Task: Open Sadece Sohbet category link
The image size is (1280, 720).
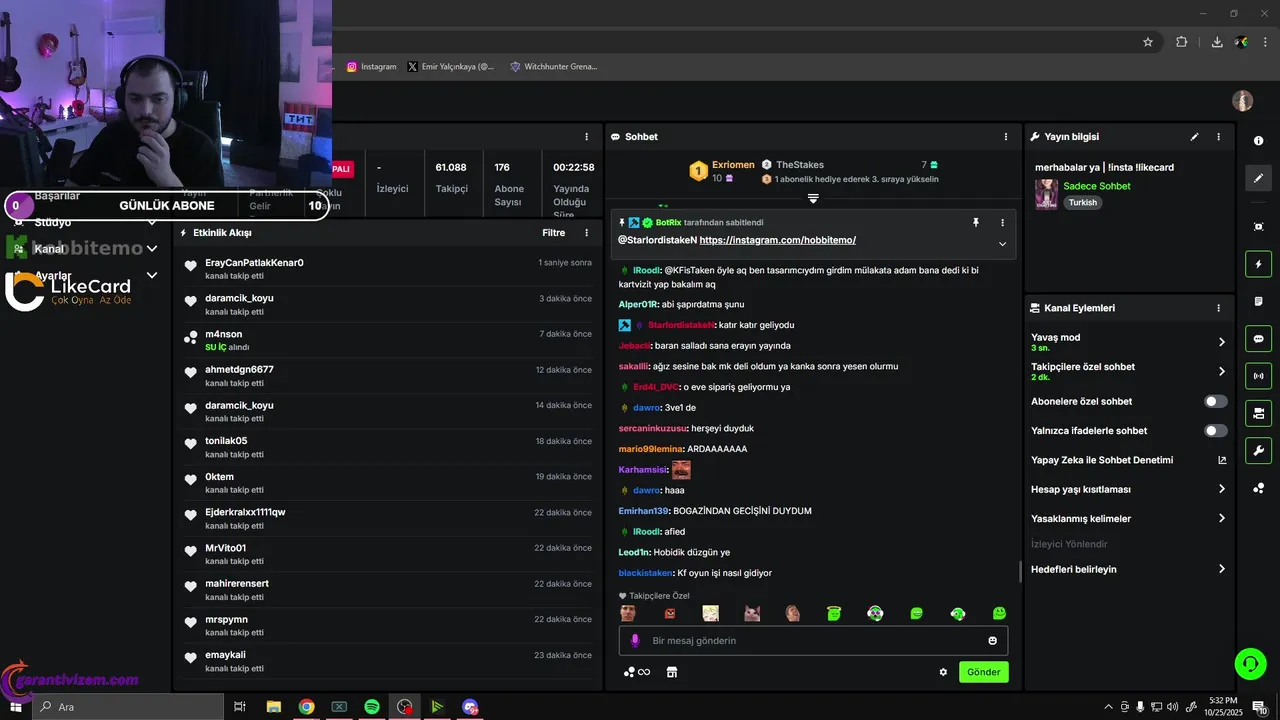Action: click(1096, 186)
